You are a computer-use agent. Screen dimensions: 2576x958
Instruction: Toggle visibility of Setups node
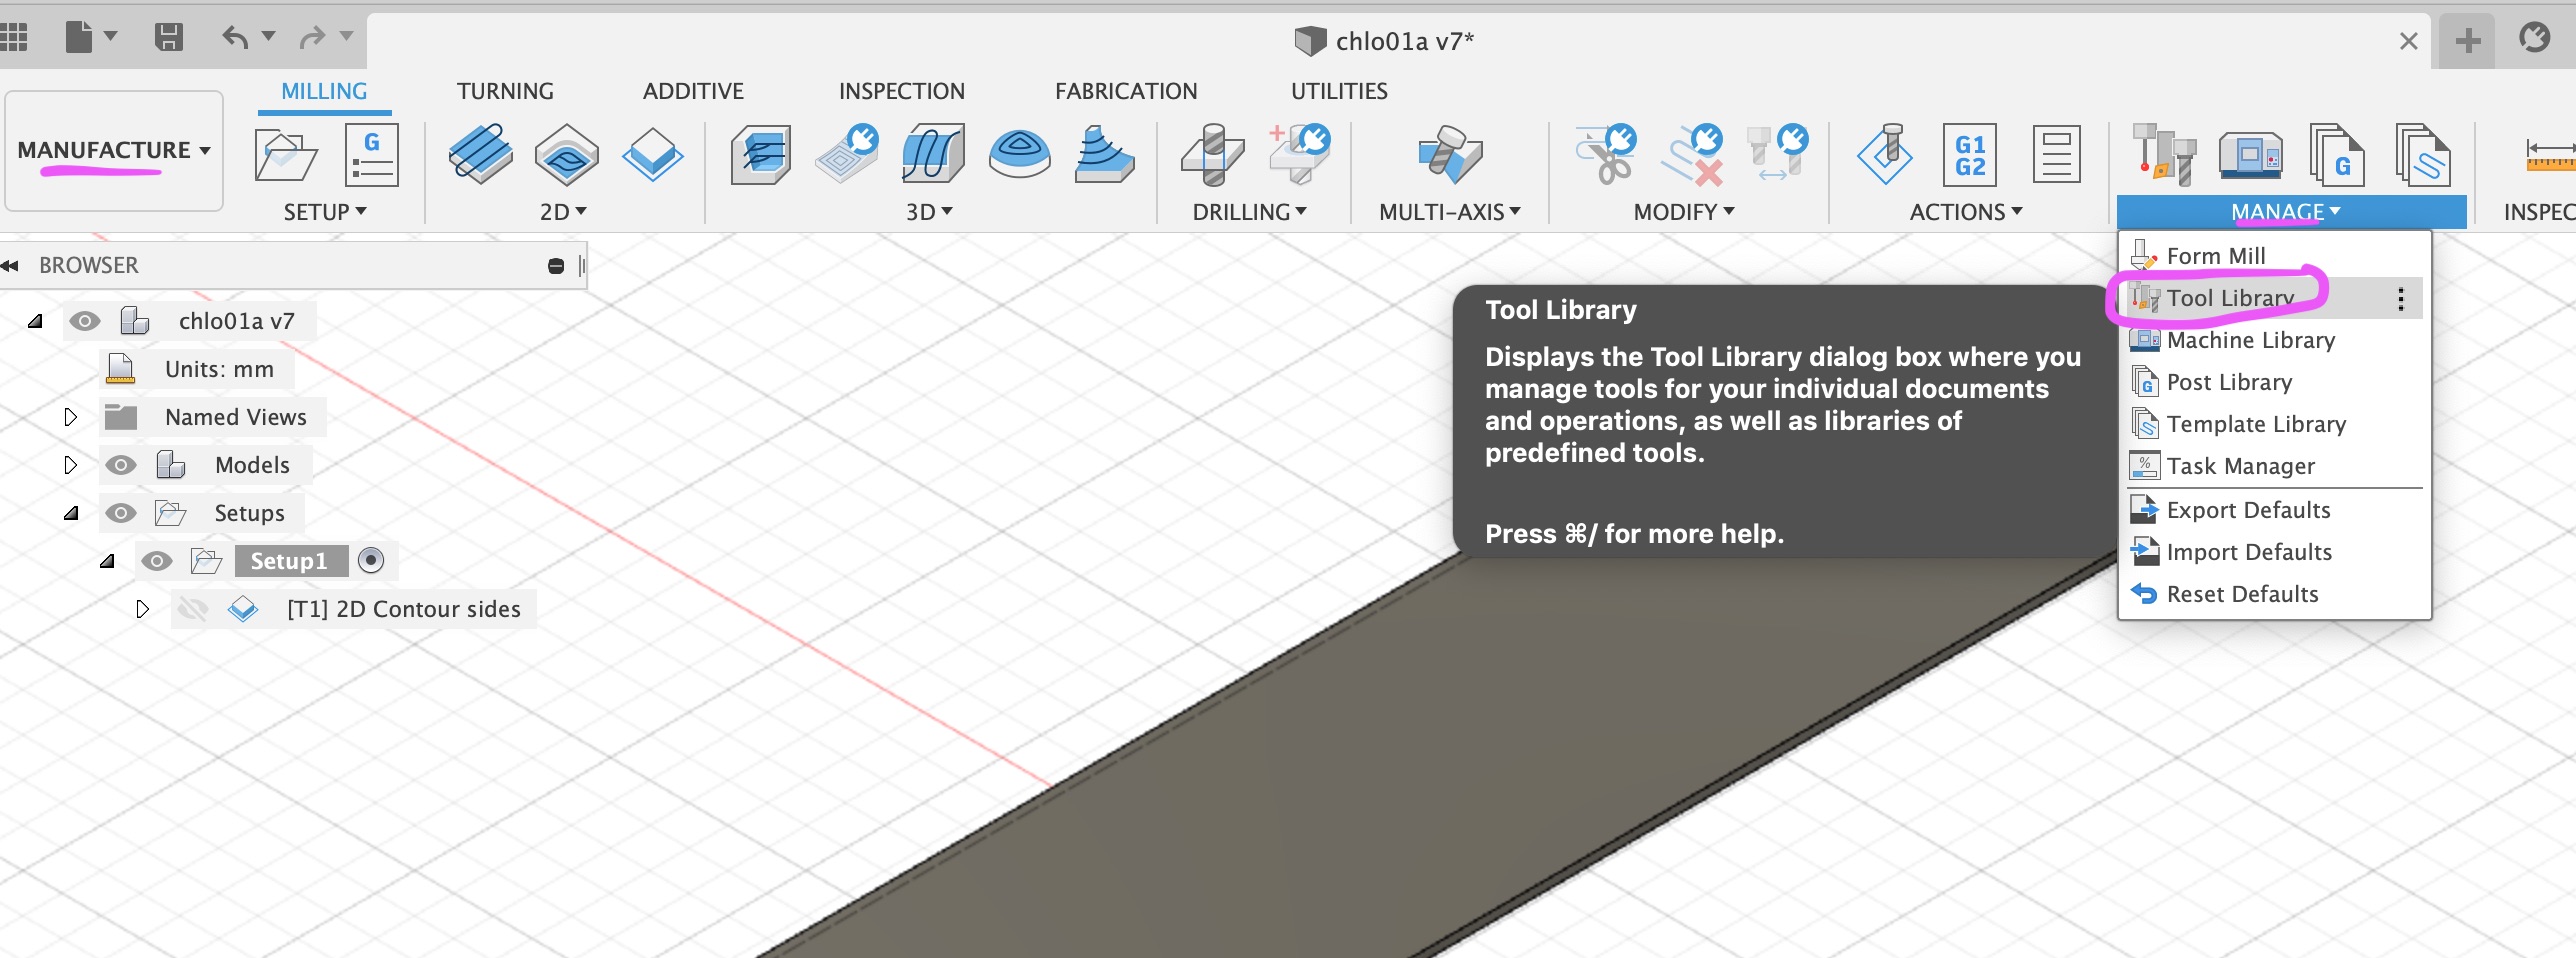121,513
